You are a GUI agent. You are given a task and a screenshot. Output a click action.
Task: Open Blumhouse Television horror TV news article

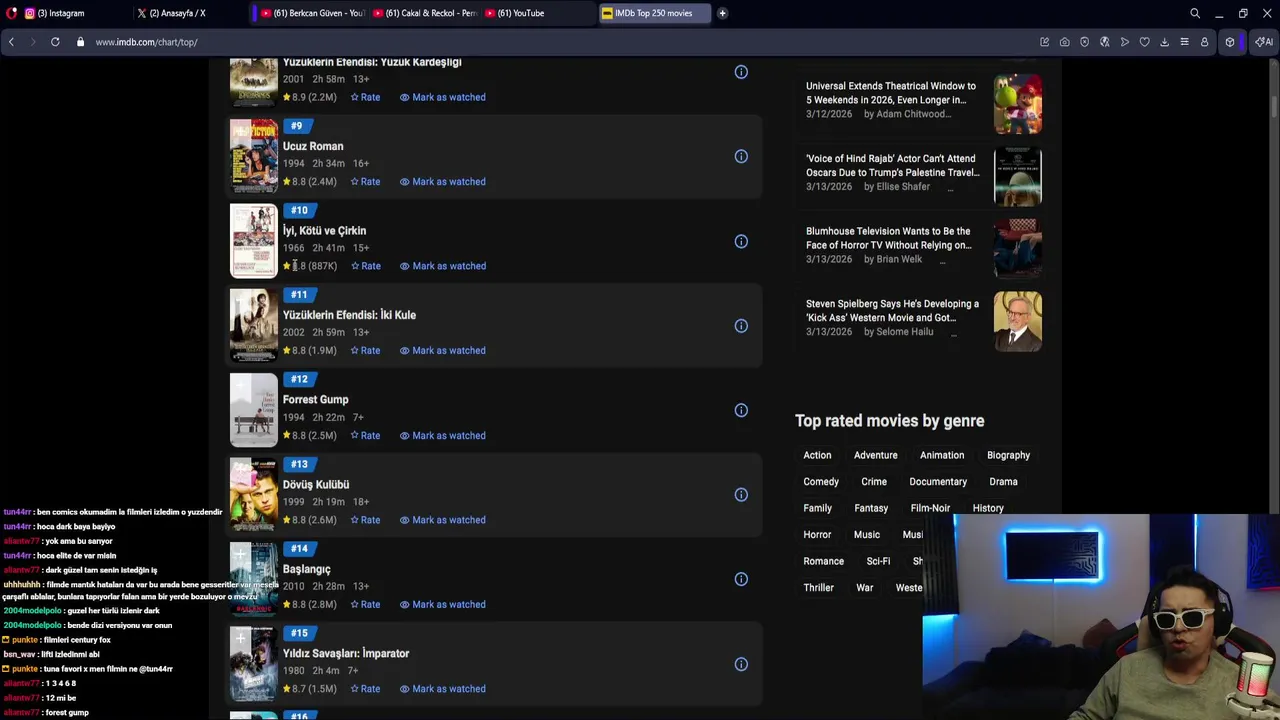[888, 238]
